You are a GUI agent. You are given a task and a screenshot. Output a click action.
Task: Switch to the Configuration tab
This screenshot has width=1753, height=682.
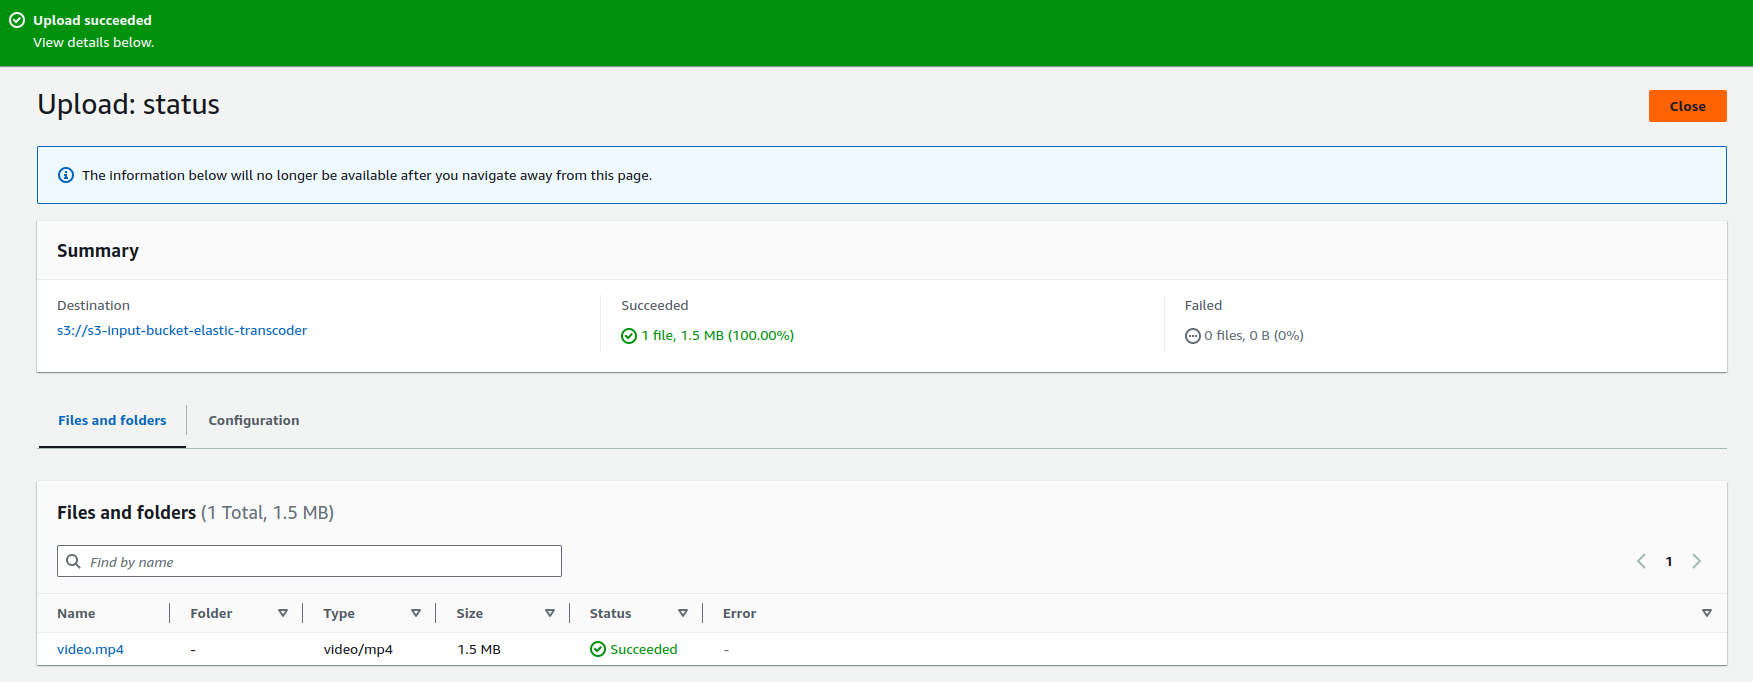(x=254, y=420)
